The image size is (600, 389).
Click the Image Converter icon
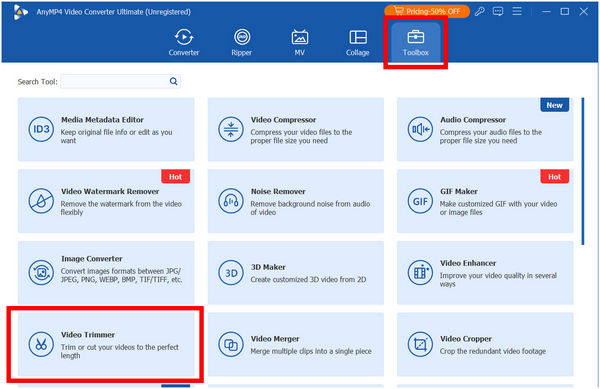point(41,273)
